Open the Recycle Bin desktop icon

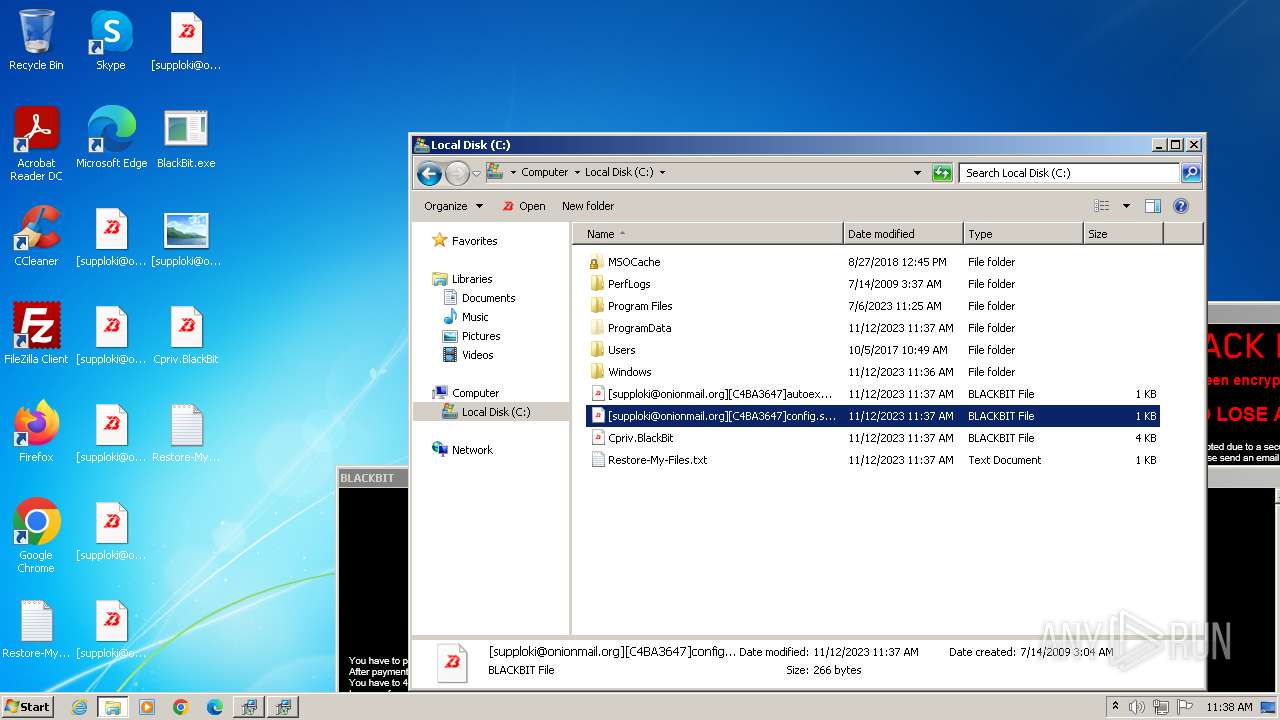[x=36, y=41]
